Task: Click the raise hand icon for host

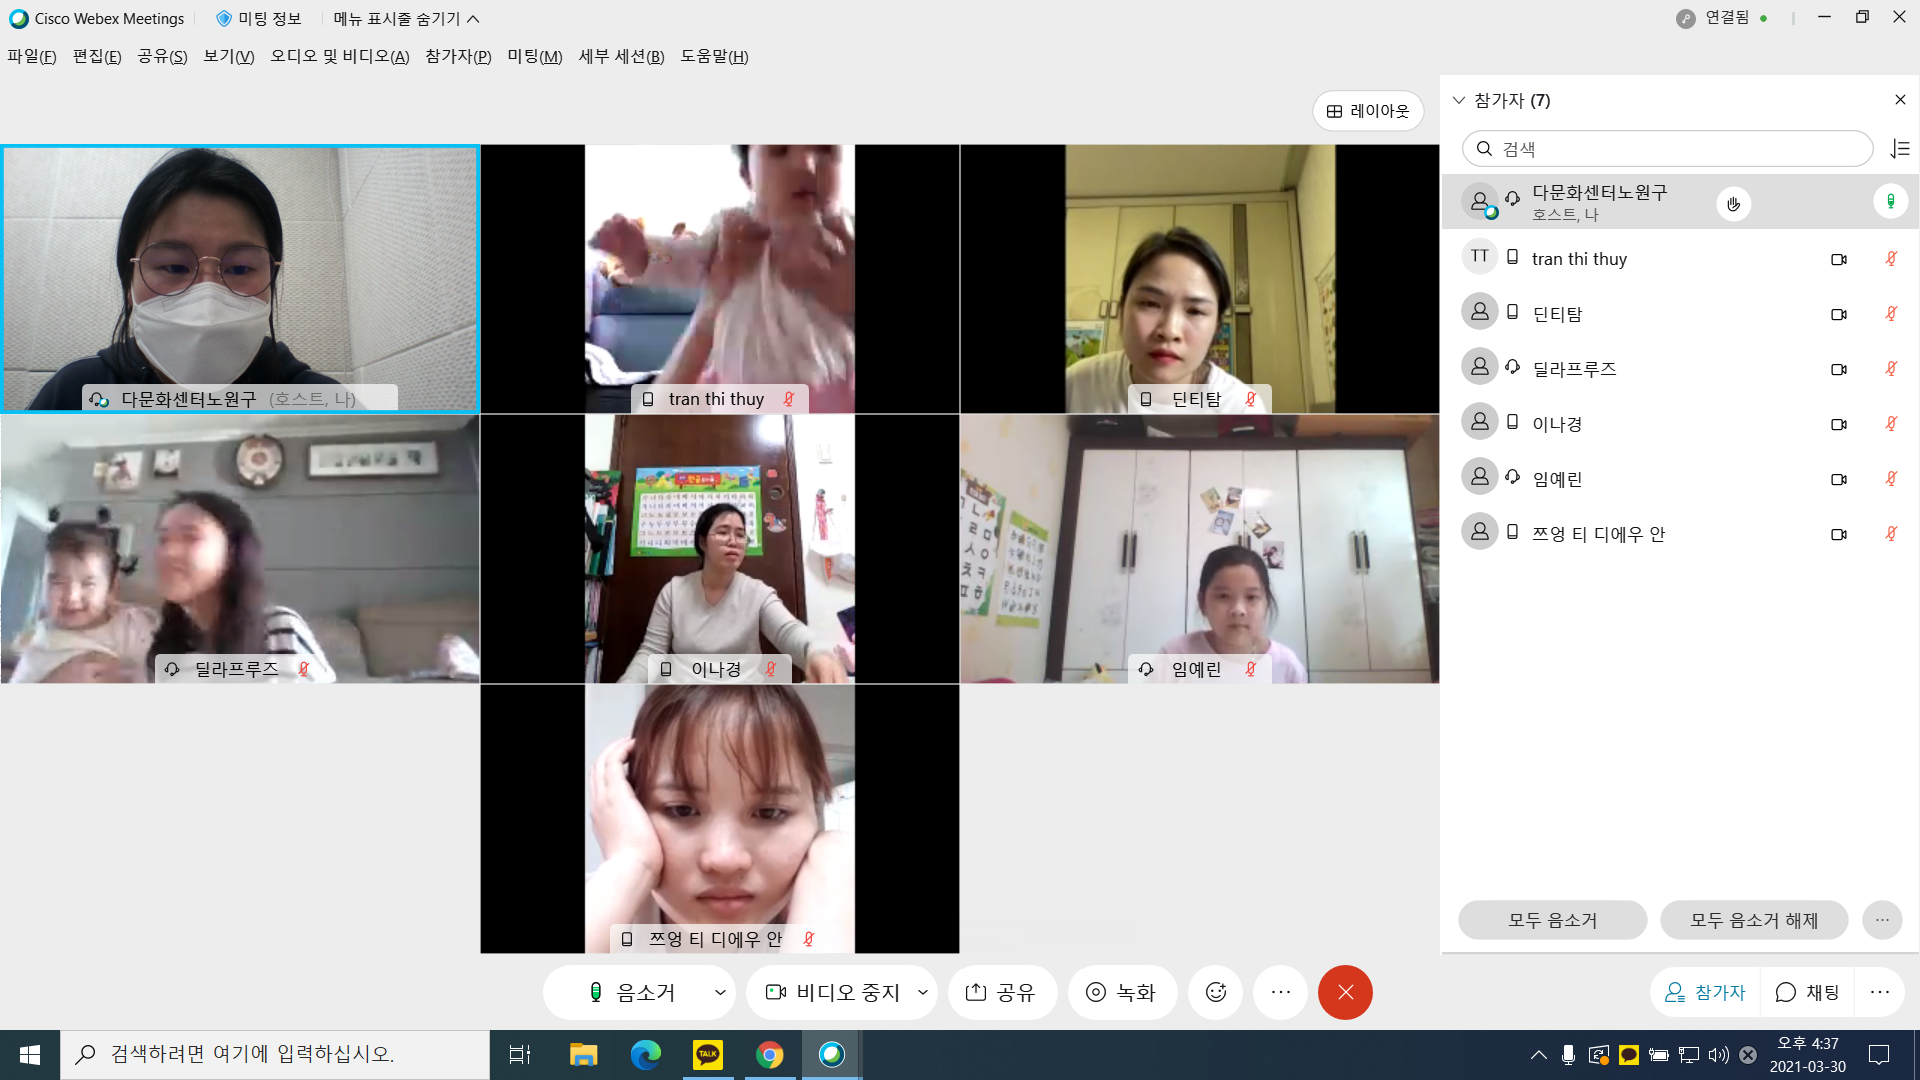Action: pos(1733,204)
